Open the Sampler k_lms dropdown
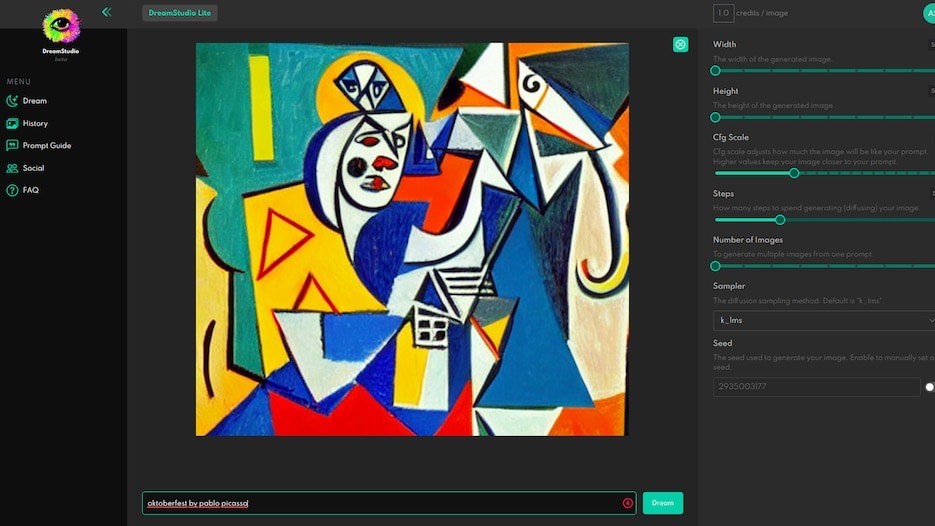The image size is (935, 526). coord(823,320)
